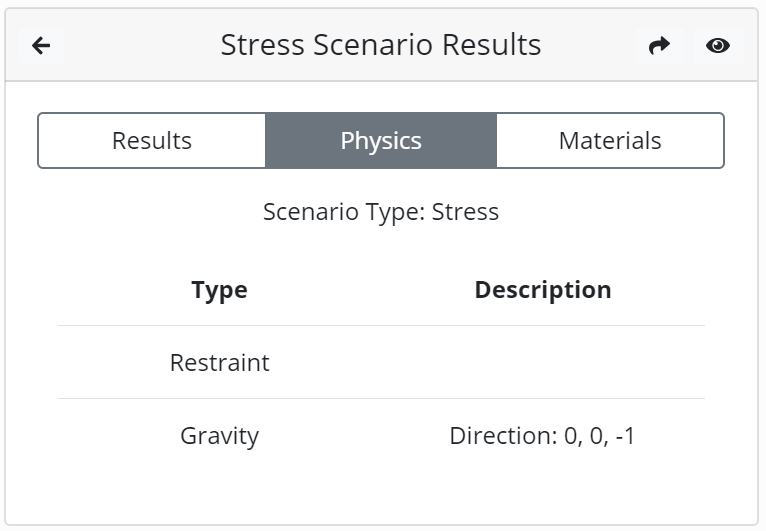Click the Type column header

click(219, 290)
